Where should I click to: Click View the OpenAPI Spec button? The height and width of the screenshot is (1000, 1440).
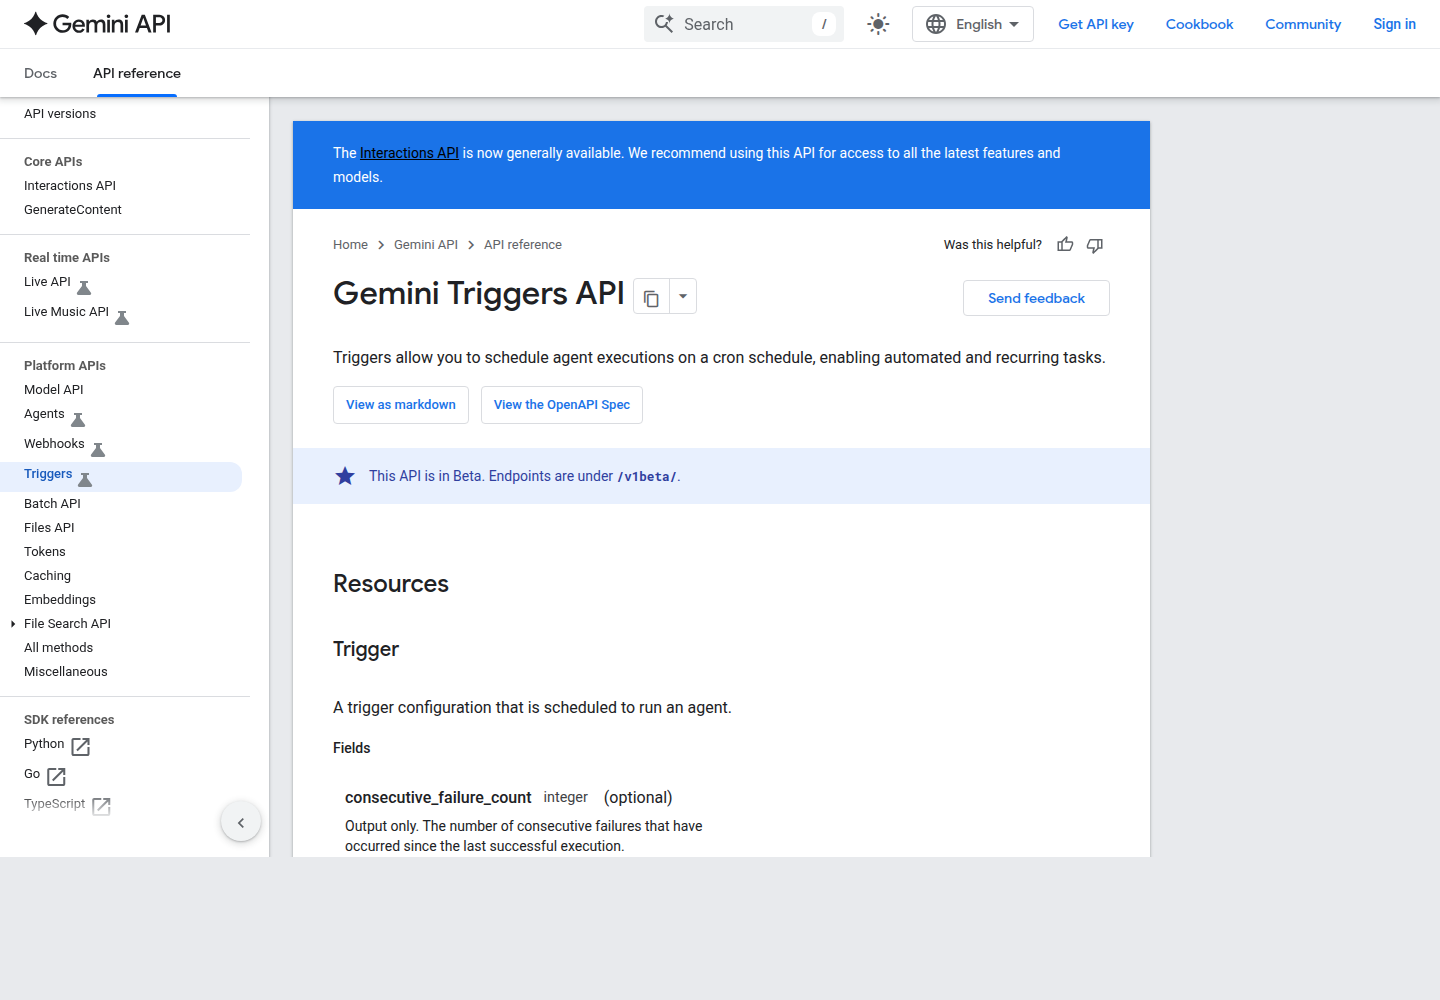coord(562,405)
